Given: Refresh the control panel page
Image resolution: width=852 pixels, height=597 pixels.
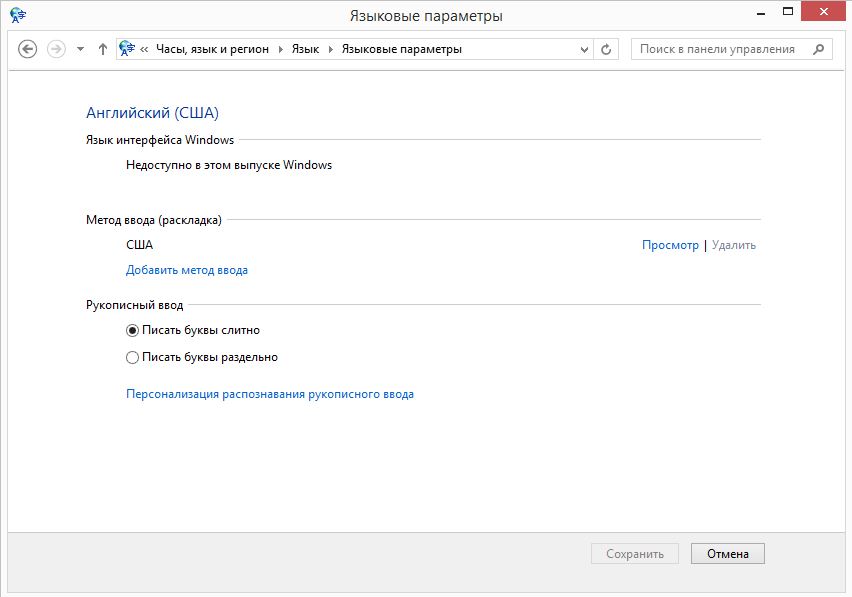Looking at the screenshot, I should point(607,49).
